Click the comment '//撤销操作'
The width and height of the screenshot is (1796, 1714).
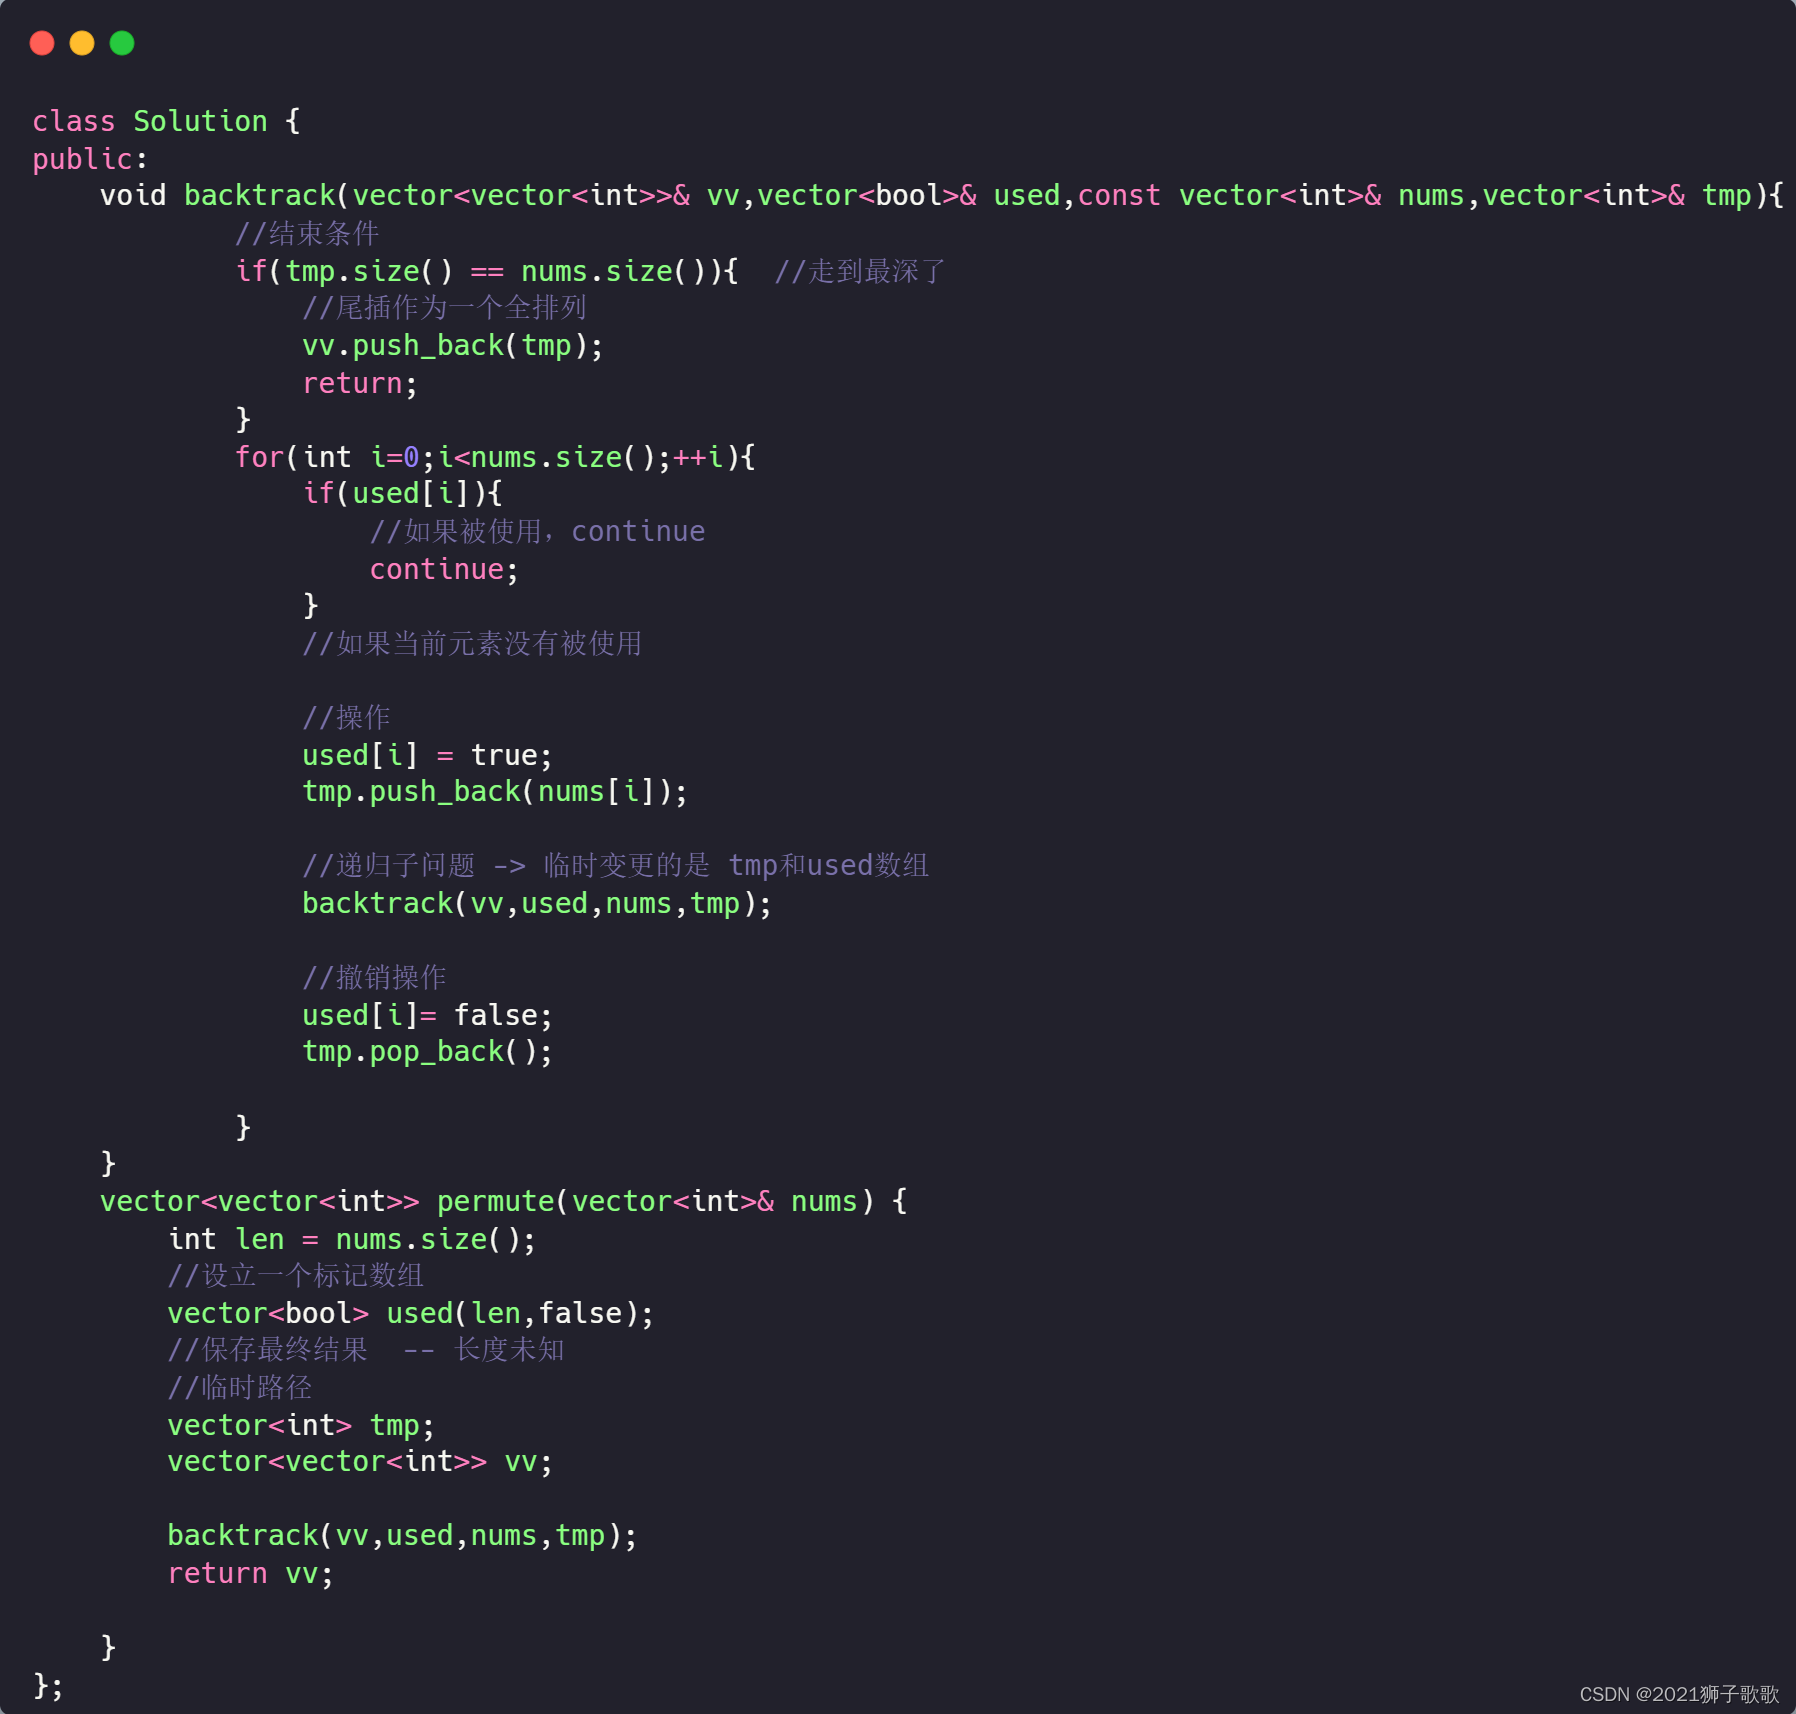coord(374,977)
